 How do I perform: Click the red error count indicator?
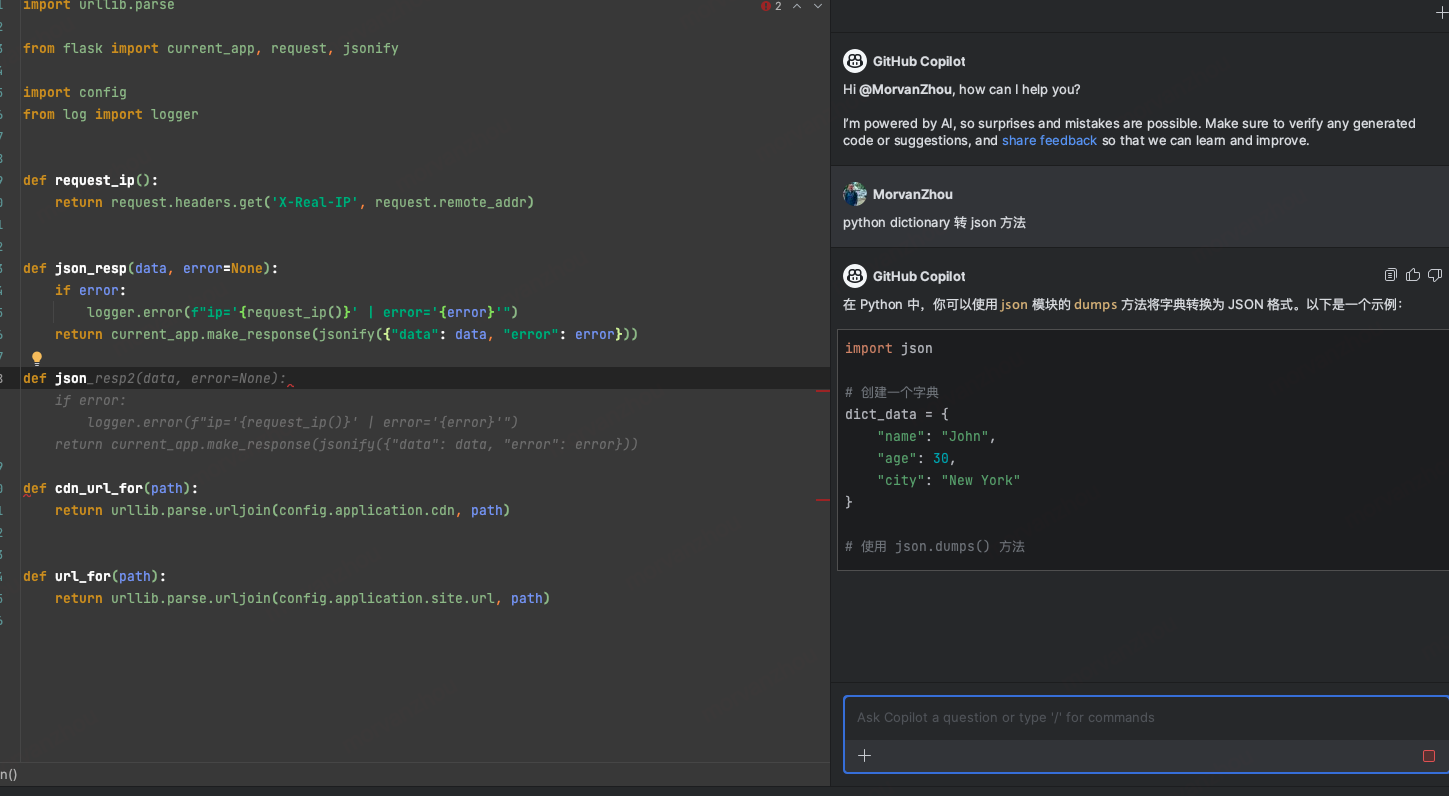click(x=771, y=6)
